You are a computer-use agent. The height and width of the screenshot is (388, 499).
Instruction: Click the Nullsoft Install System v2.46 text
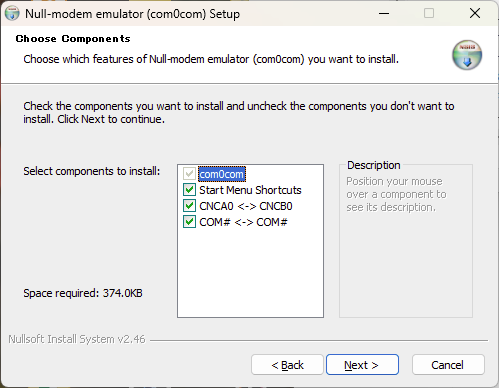point(77,339)
